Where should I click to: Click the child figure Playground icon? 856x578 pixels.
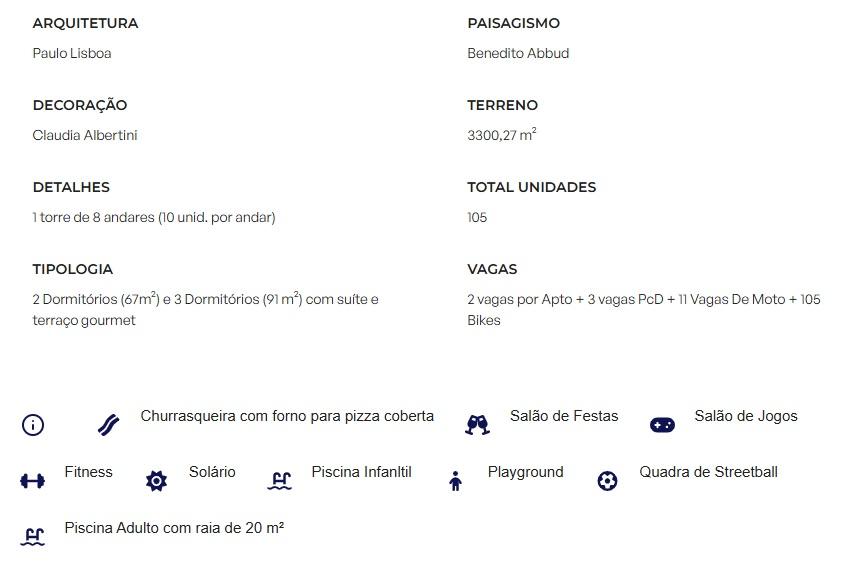(456, 481)
